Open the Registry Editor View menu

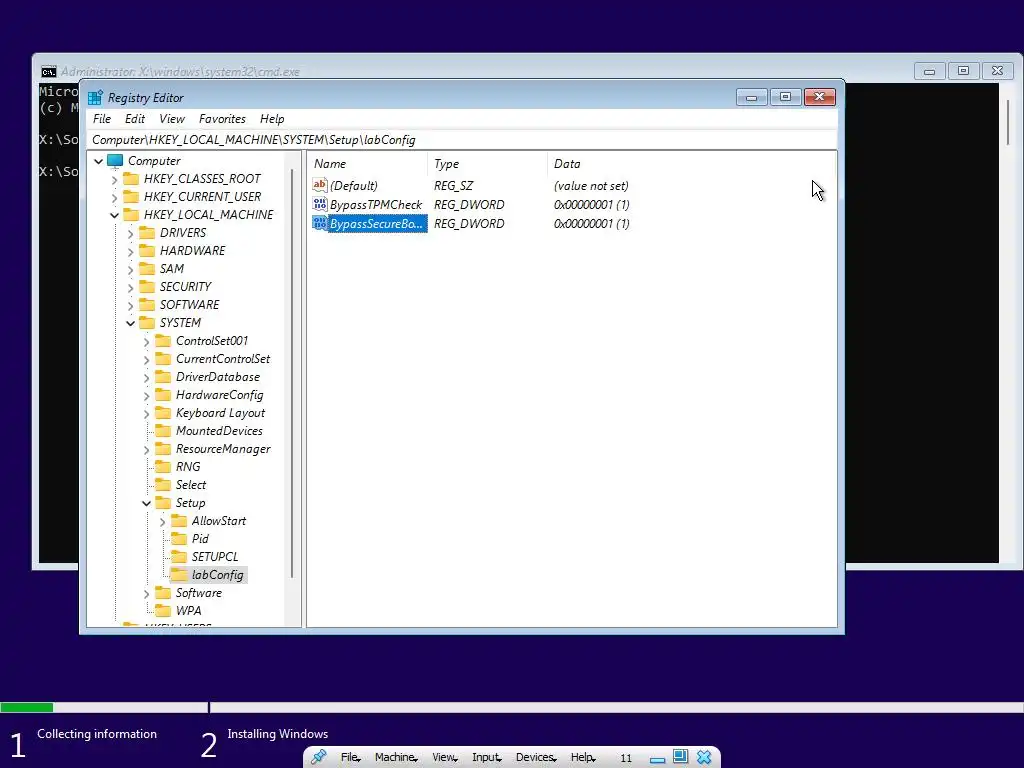coord(172,119)
